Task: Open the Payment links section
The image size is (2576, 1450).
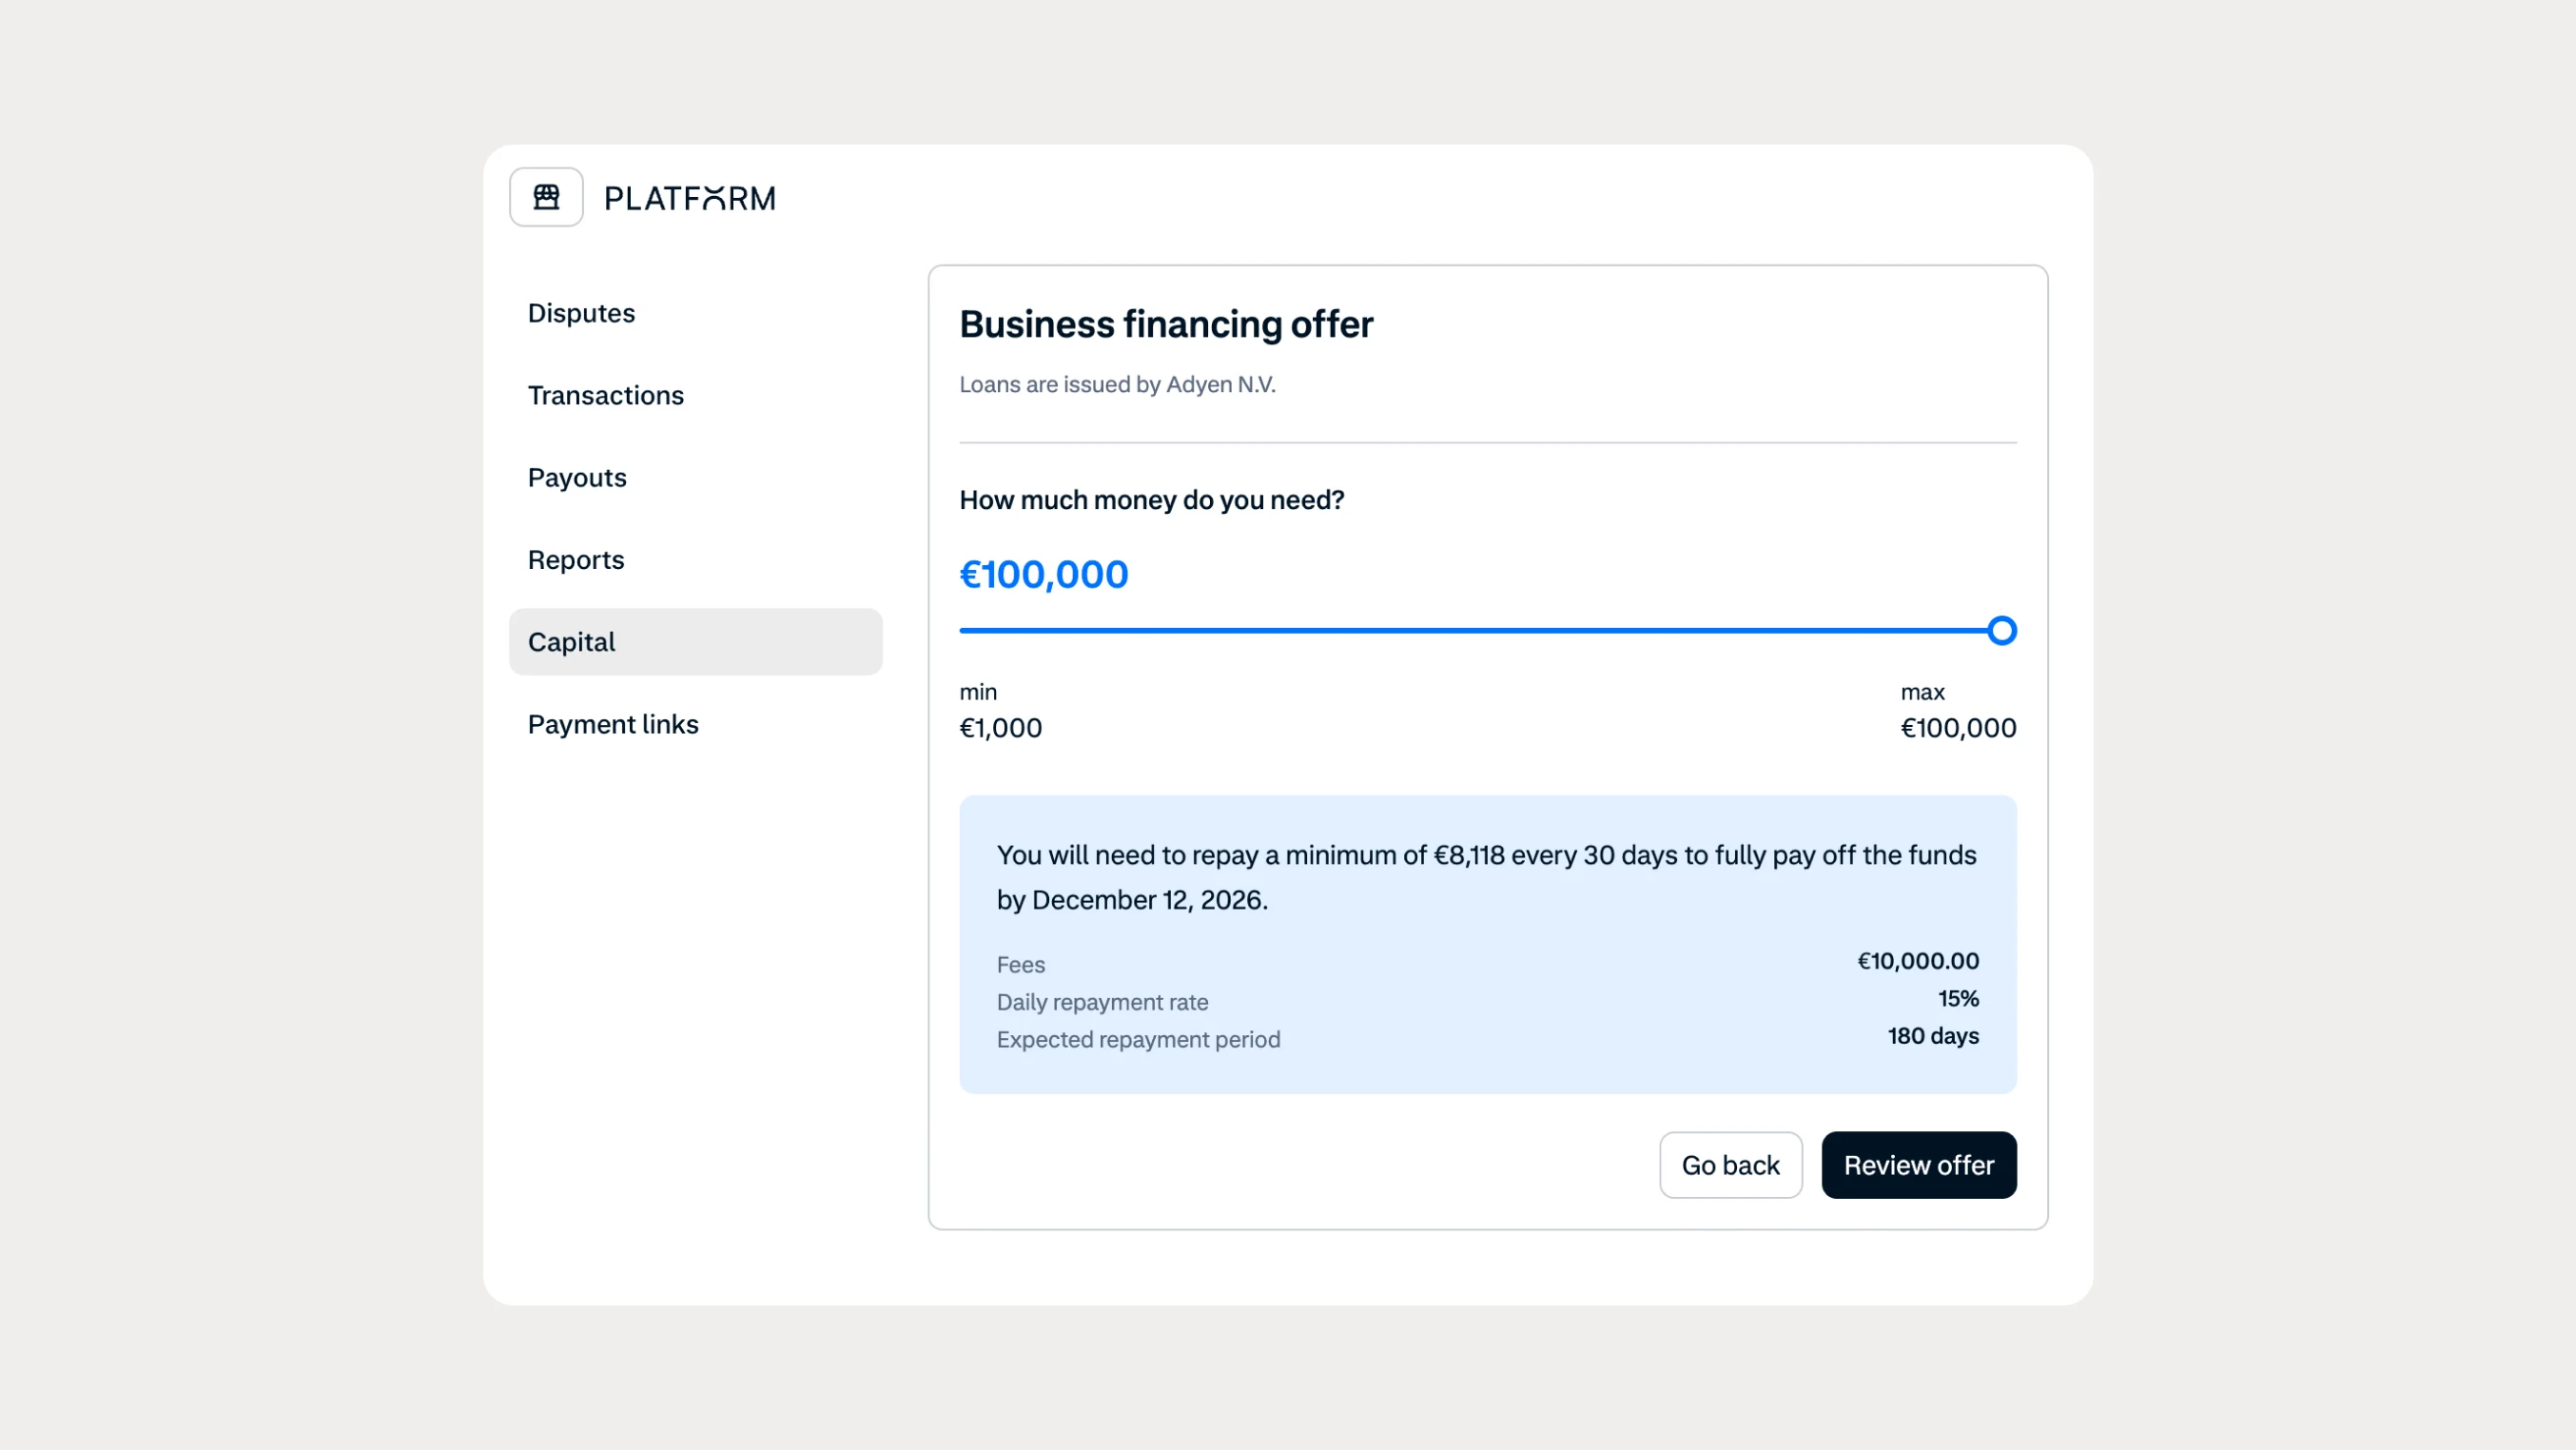Action: 613,724
